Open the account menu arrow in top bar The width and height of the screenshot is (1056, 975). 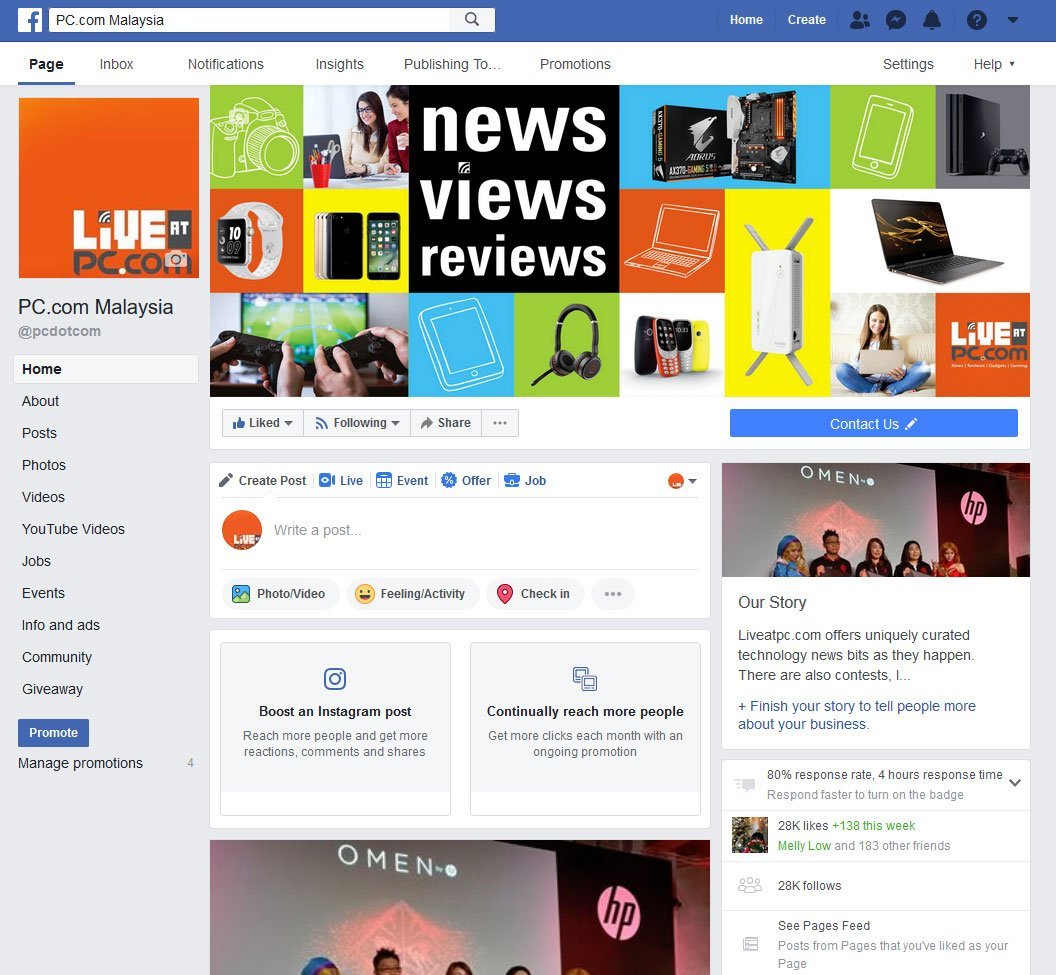(x=1013, y=20)
